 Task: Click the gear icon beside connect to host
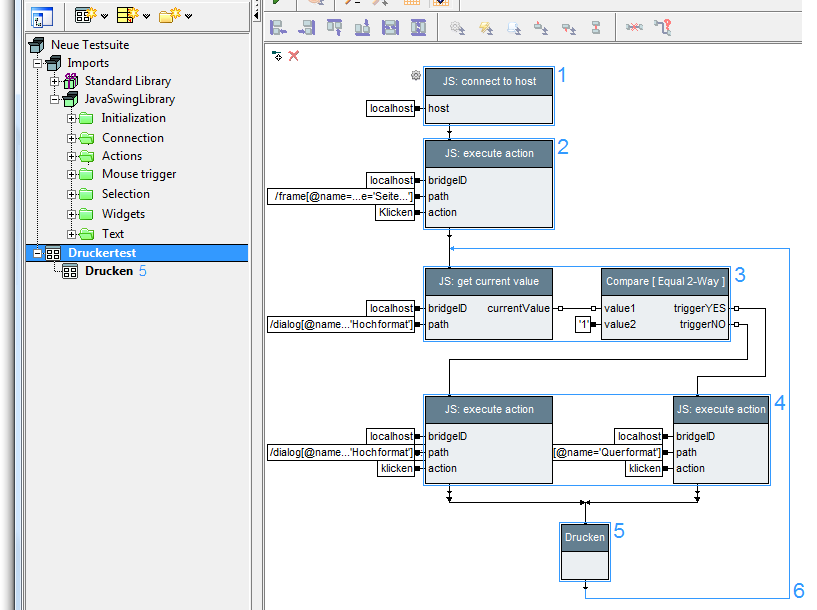[416, 75]
